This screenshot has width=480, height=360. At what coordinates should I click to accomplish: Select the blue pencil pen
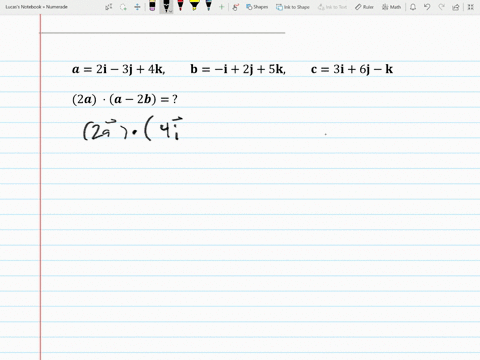click(209, 6)
